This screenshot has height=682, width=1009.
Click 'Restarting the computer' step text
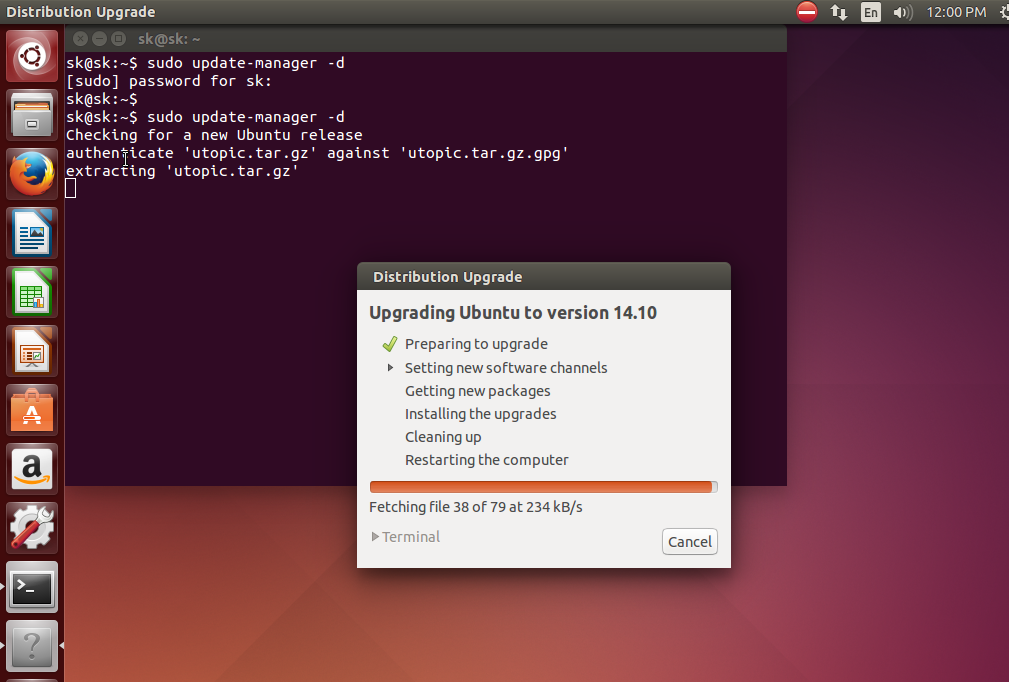pos(486,460)
